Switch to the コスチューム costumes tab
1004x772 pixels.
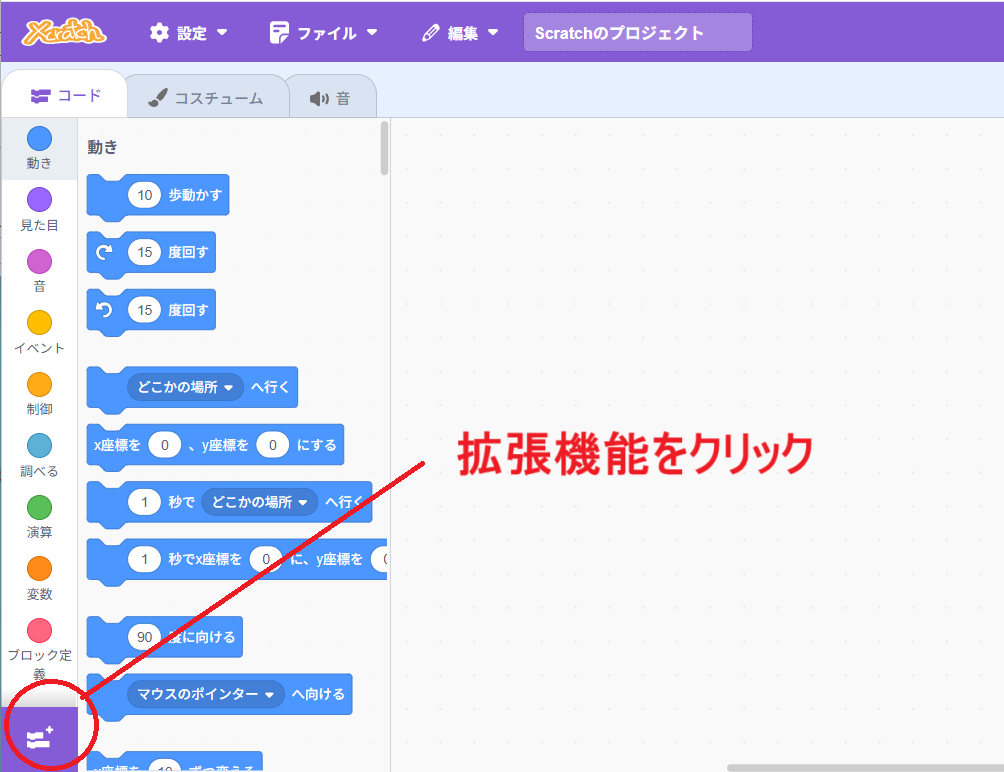pyautogui.click(x=205, y=98)
